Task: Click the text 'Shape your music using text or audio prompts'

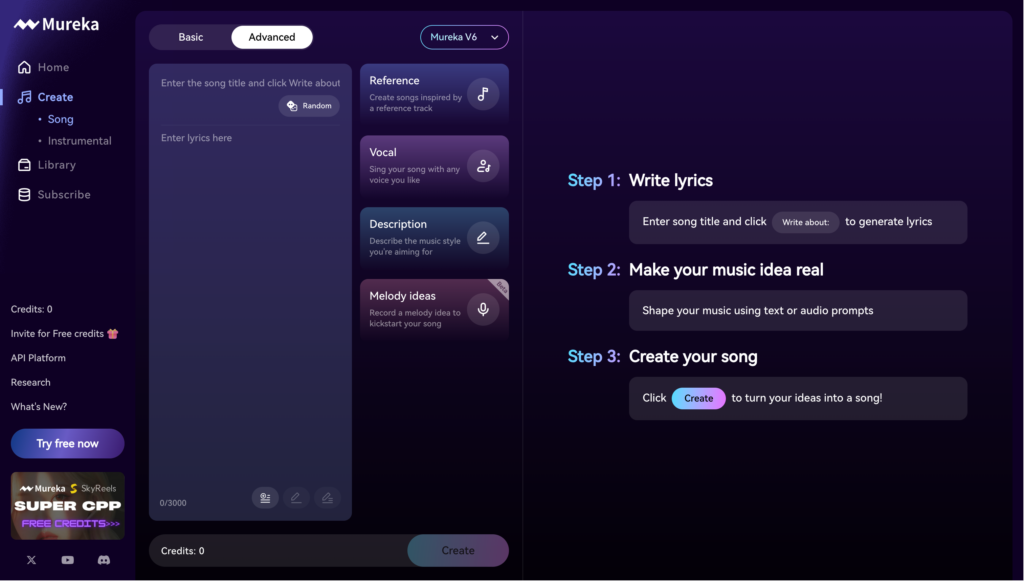Action: point(758,311)
